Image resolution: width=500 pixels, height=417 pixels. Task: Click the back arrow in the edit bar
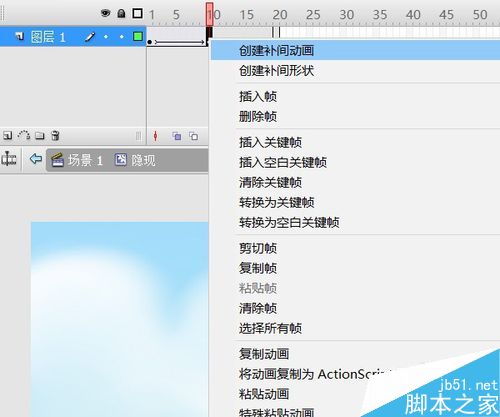pyautogui.click(x=36, y=159)
